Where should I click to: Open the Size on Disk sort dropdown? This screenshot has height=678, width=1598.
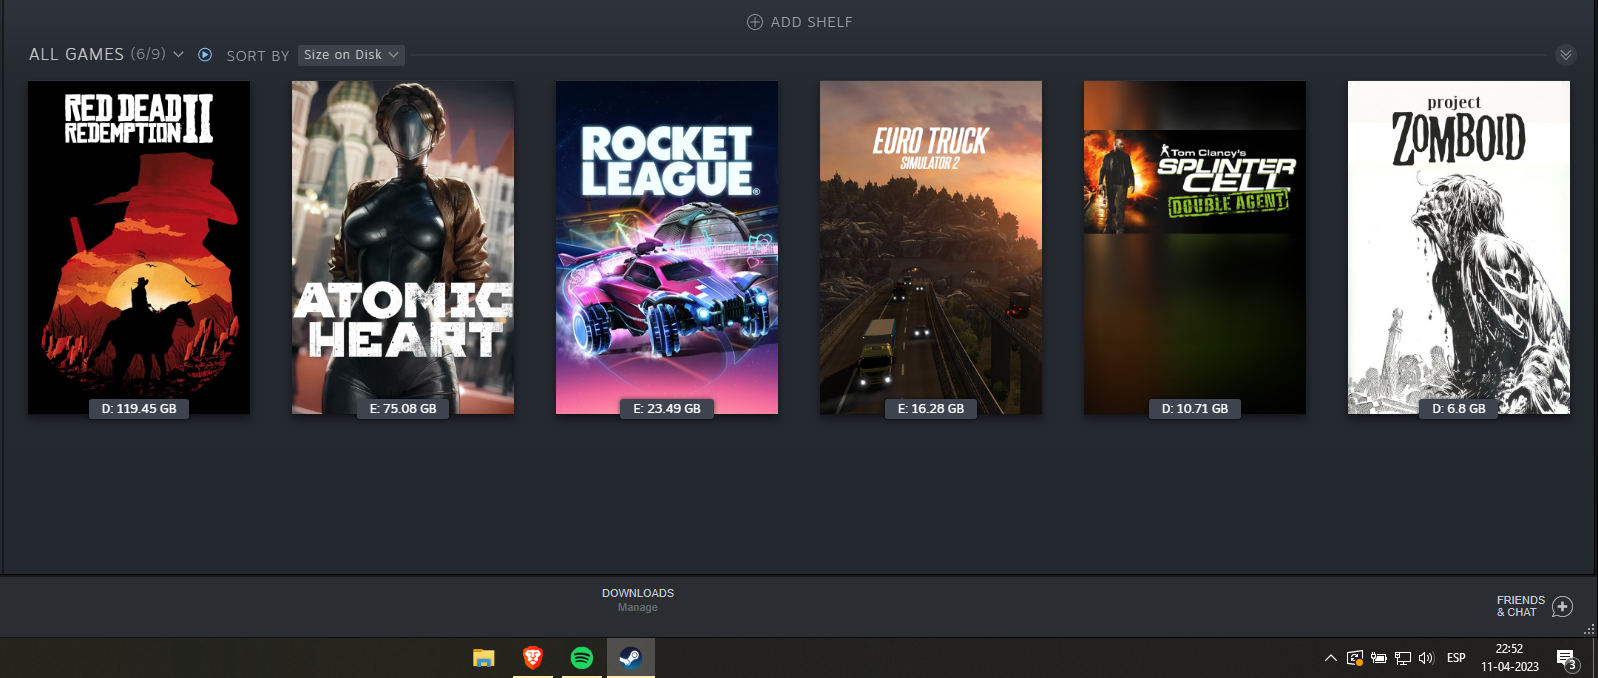(x=351, y=55)
